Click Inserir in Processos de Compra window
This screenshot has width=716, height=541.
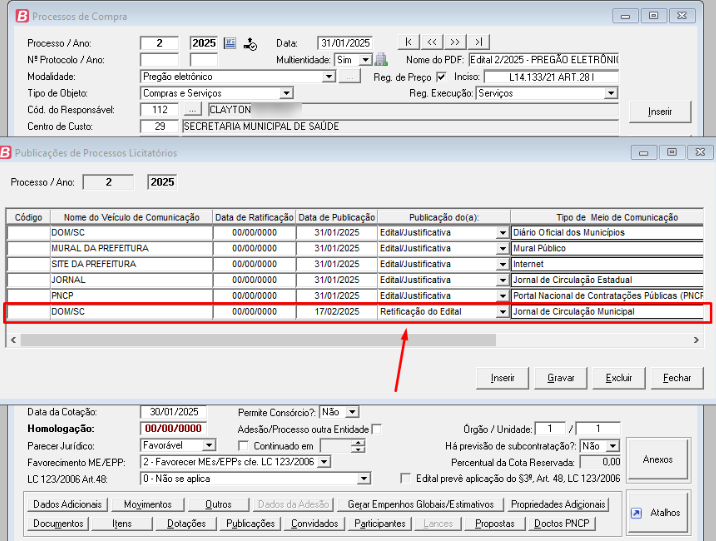[x=660, y=112]
